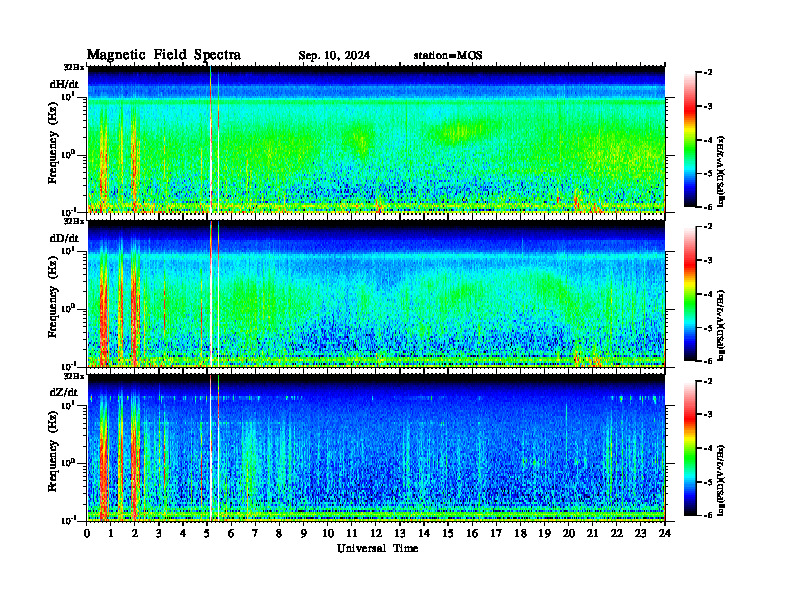Click the "15" hour tick label
The height and width of the screenshot is (612, 792).
pyautogui.click(x=448, y=533)
